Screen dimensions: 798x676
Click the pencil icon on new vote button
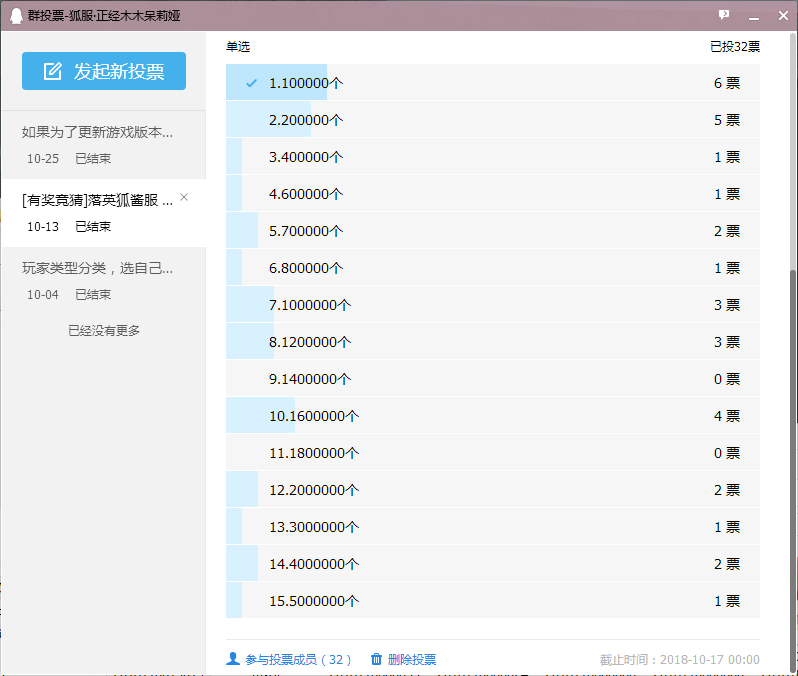pyautogui.click(x=52, y=72)
